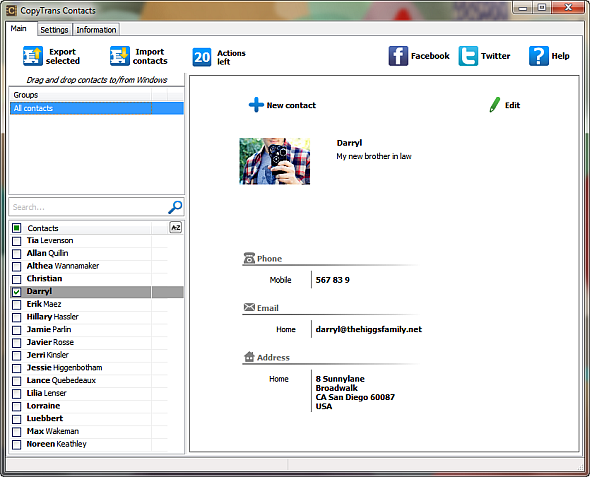
Task: Click the Darryl name heading in details
Action: (349, 143)
